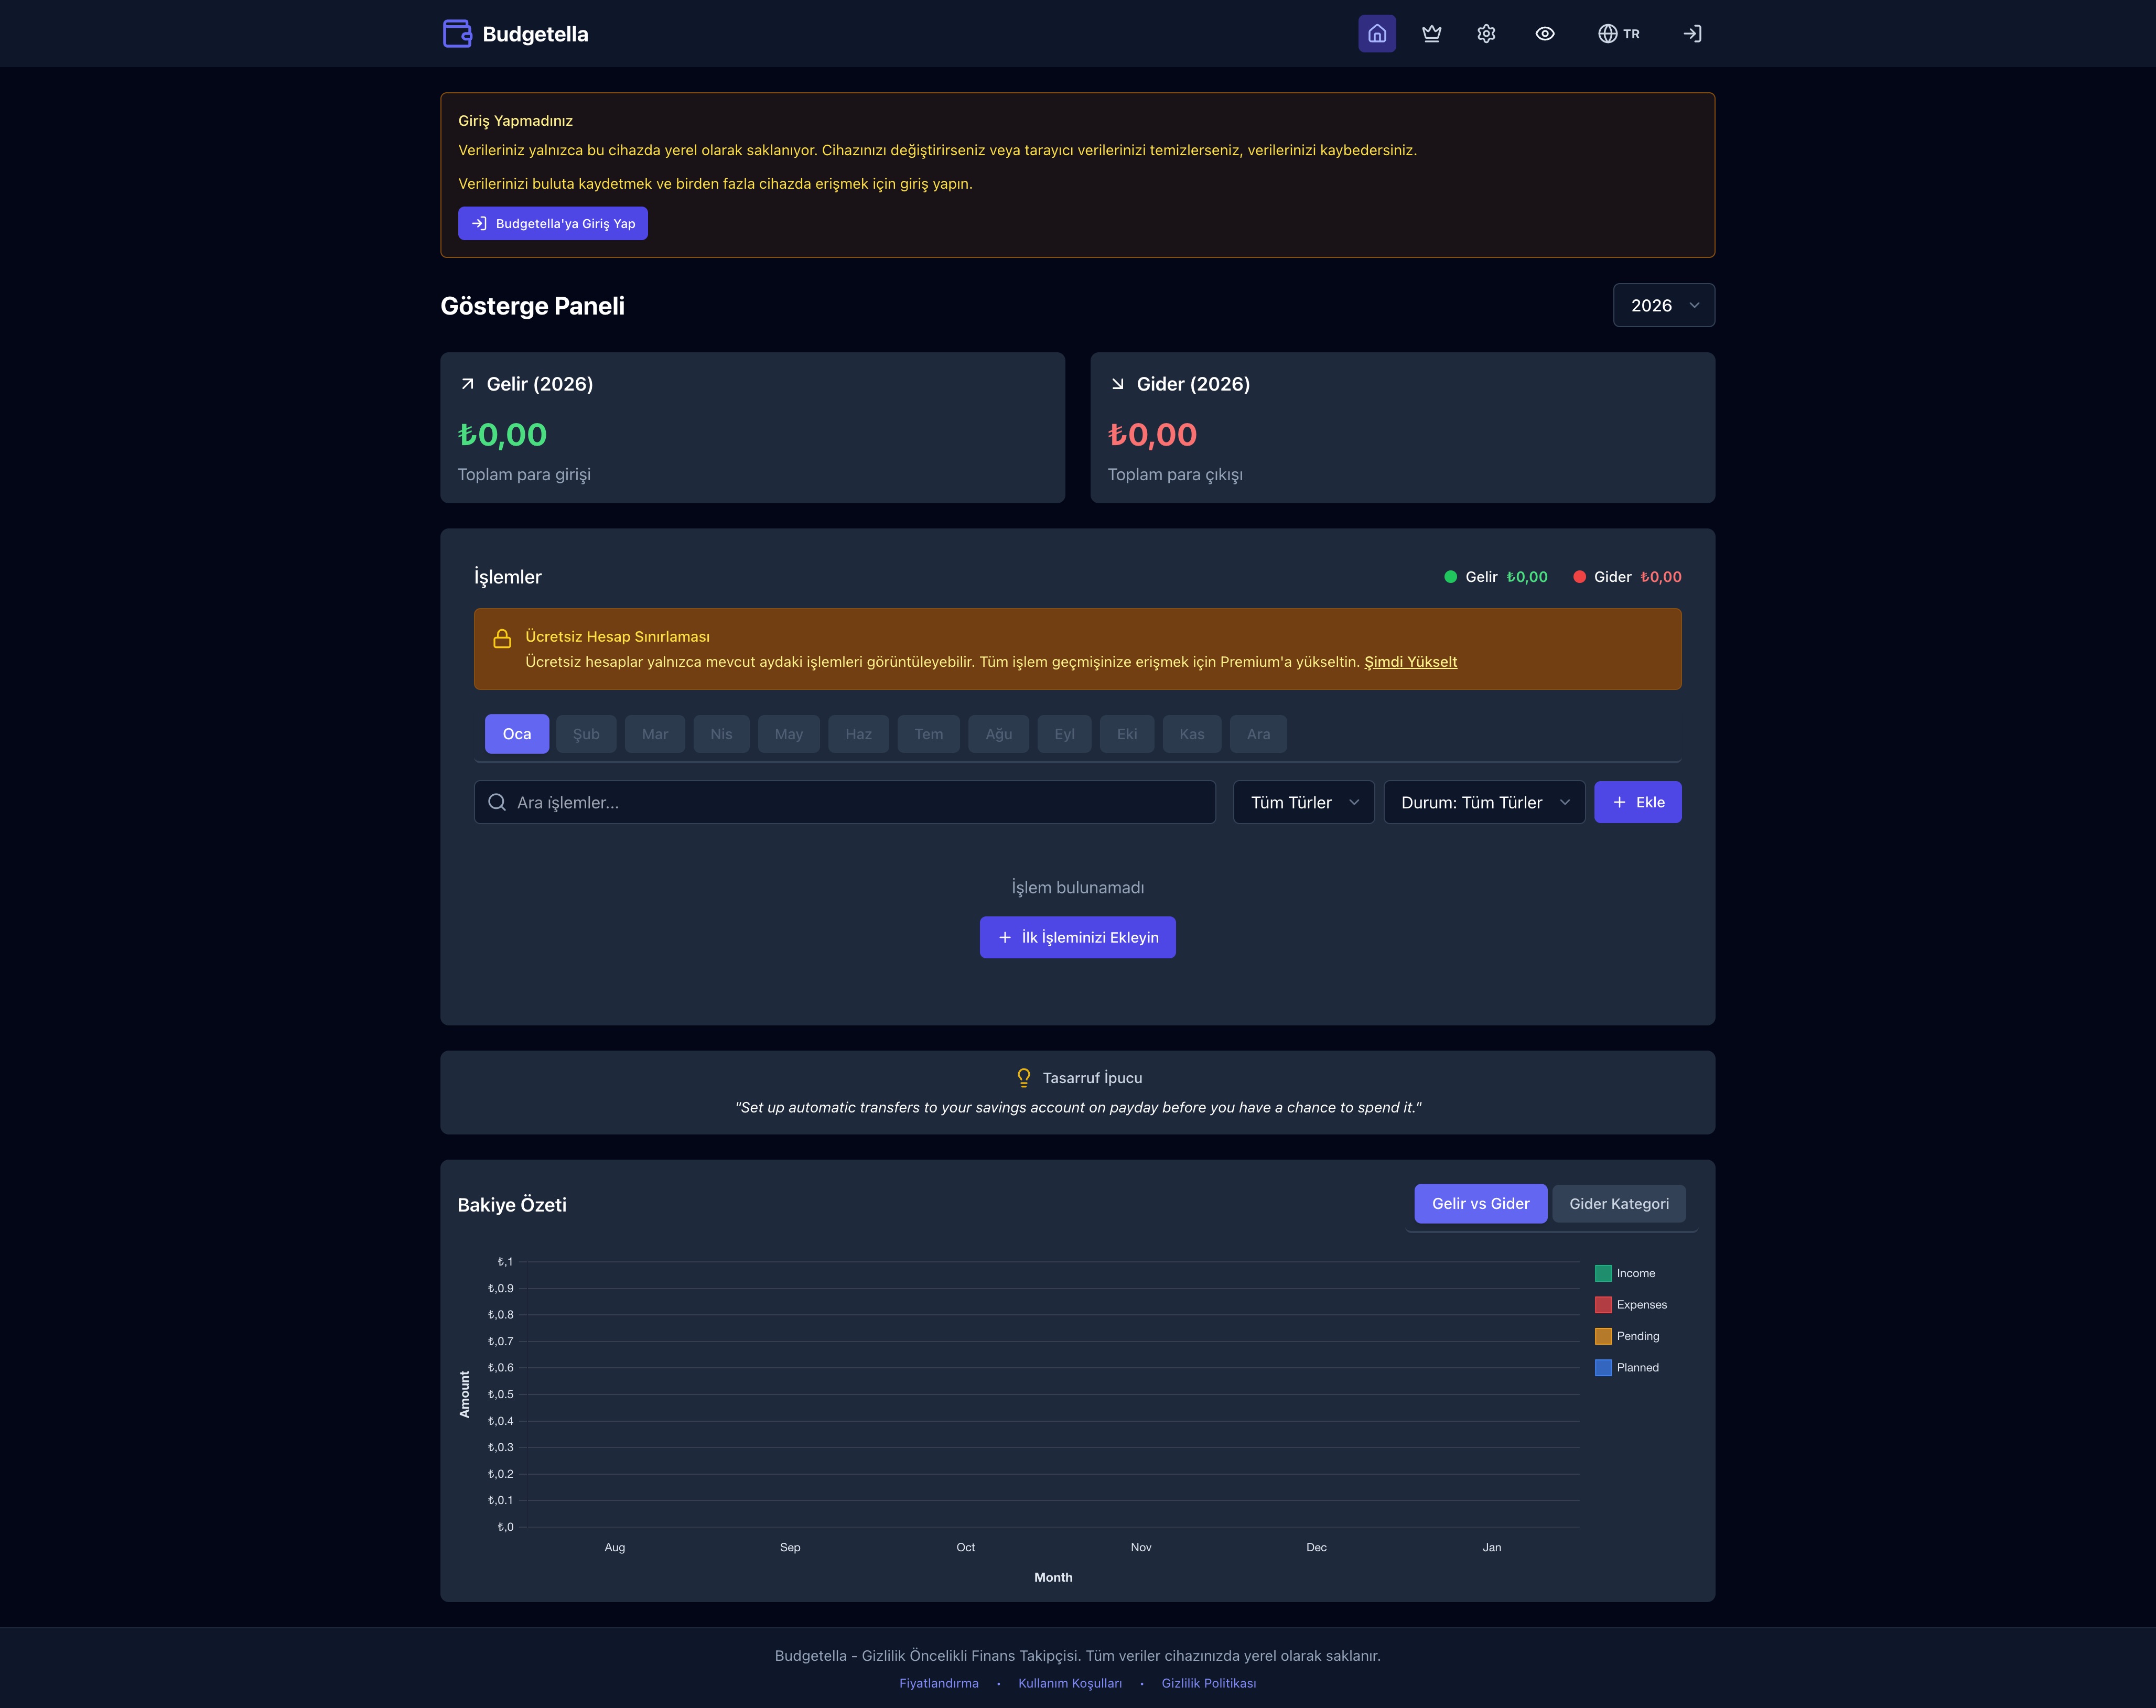
Task: Select the Haz month tab
Action: pyautogui.click(x=858, y=734)
